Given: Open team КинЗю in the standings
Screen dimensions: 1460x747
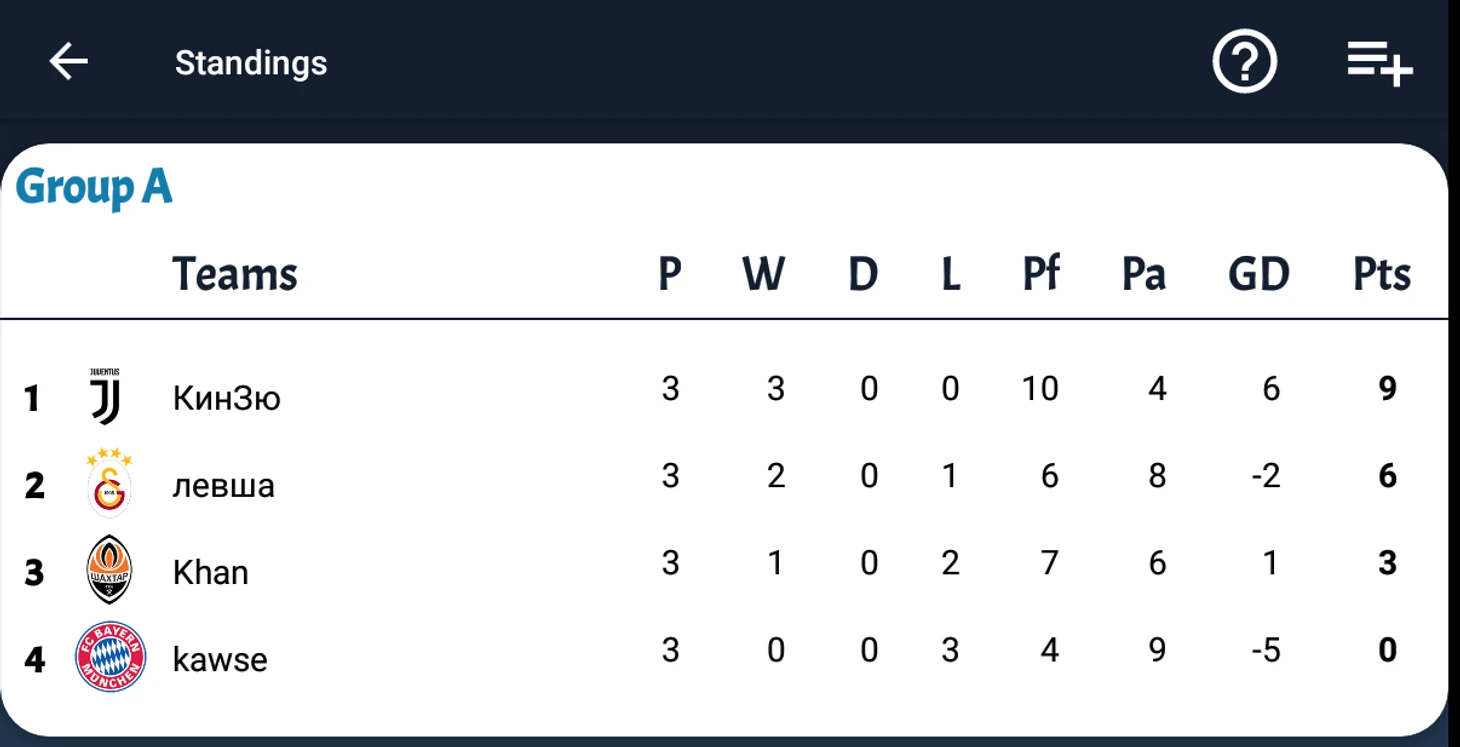Looking at the screenshot, I should [226, 398].
